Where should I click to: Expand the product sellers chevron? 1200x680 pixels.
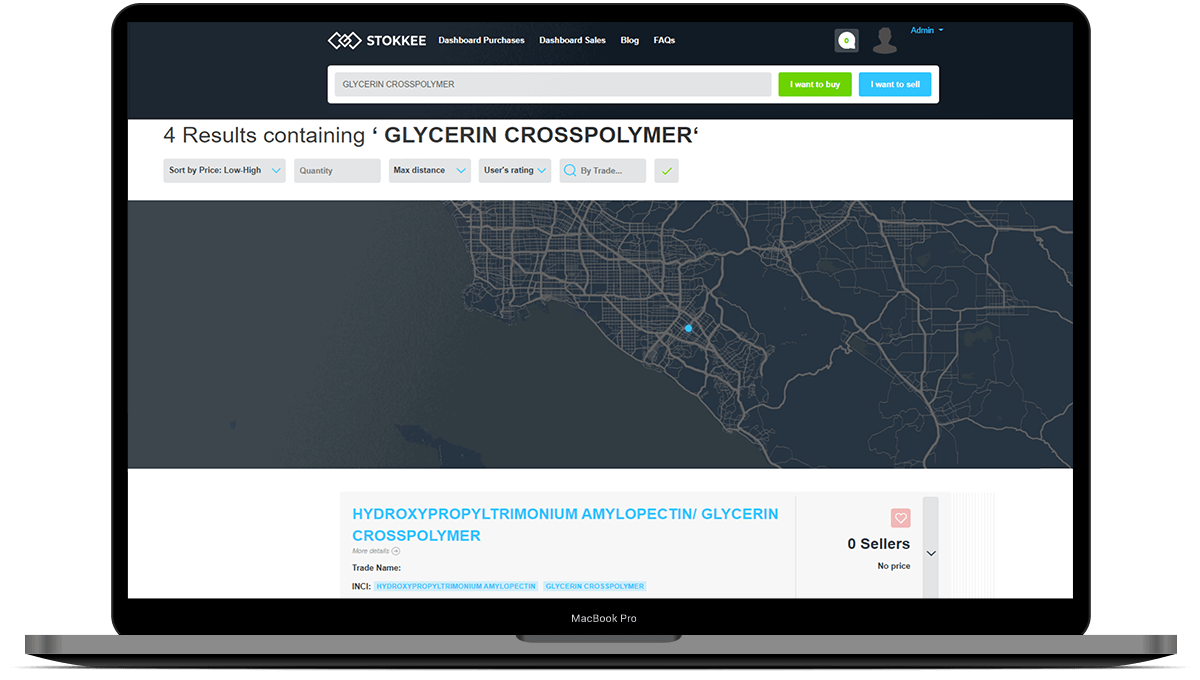coord(931,553)
